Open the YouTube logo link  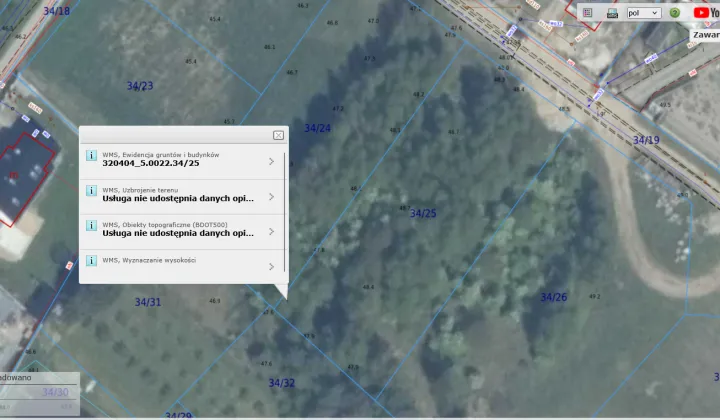706,12
